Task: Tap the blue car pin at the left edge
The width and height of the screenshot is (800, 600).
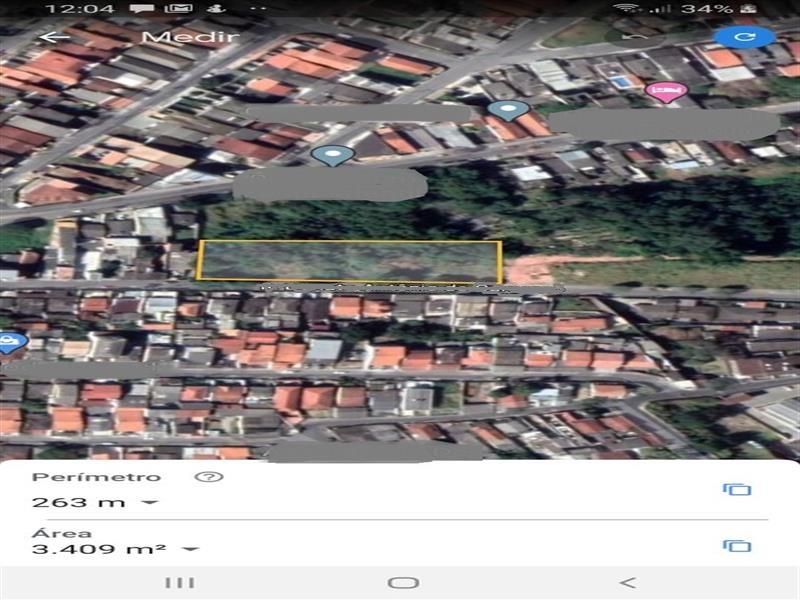Action: coord(9,343)
